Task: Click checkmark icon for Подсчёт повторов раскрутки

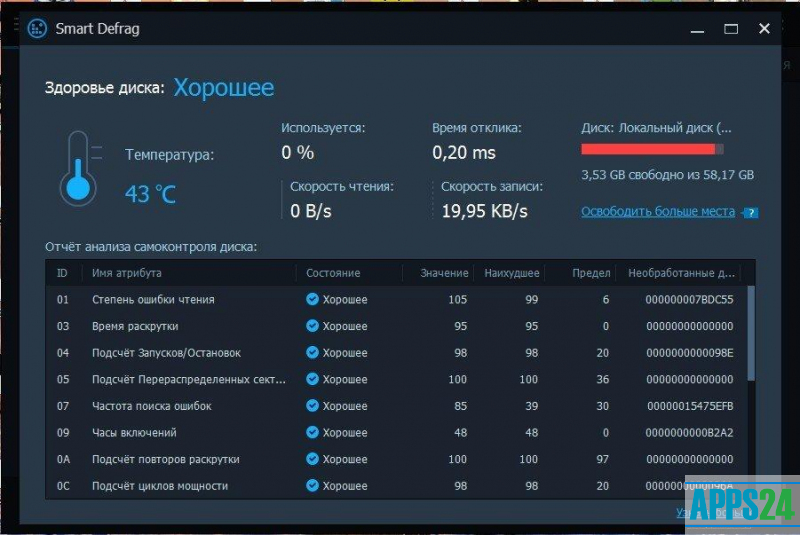Action: [x=312, y=459]
